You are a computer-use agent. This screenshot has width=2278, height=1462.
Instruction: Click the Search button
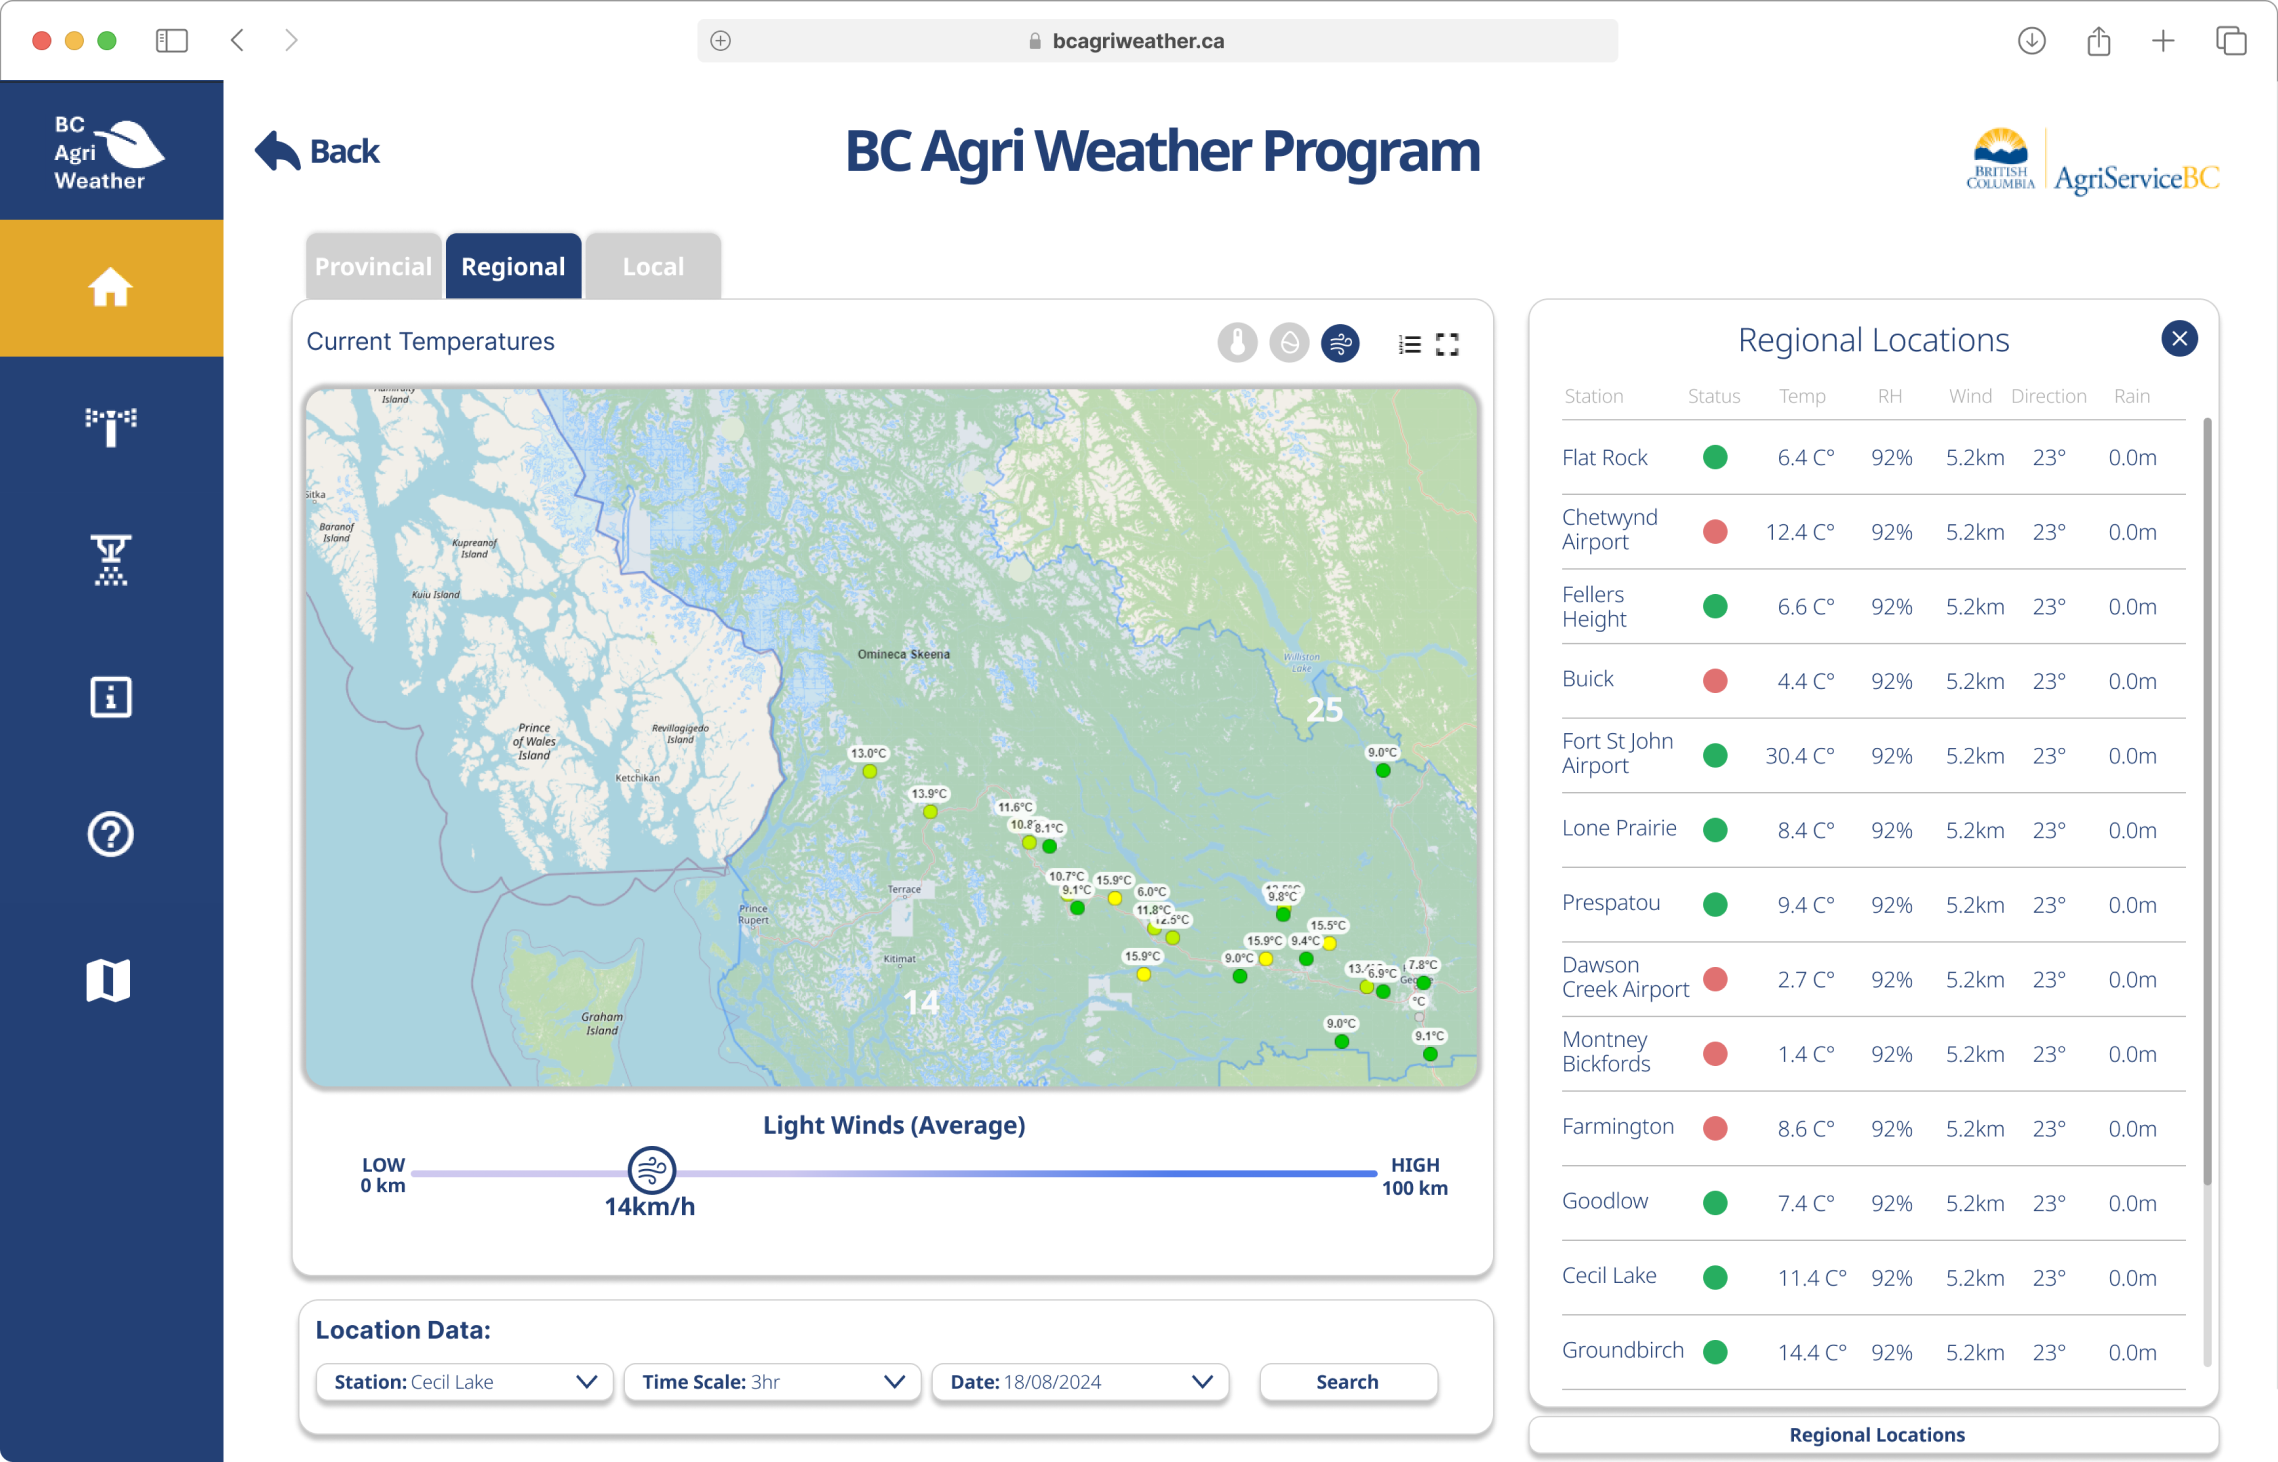[1348, 1382]
